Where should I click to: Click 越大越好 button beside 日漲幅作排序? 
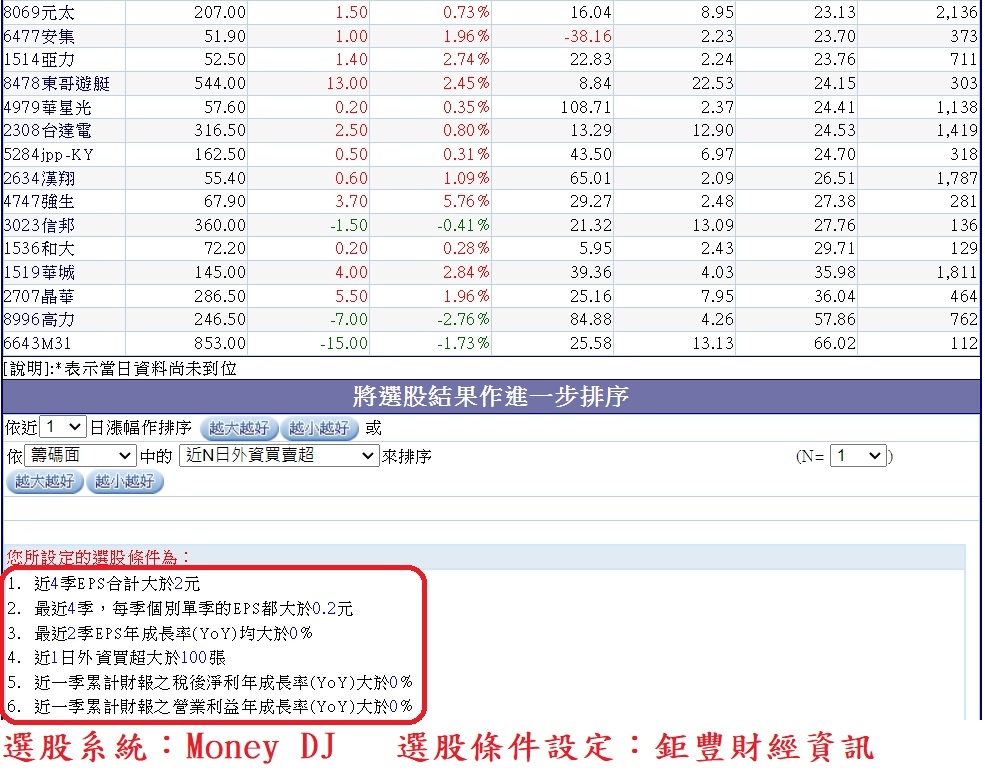[x=239, y=429]
